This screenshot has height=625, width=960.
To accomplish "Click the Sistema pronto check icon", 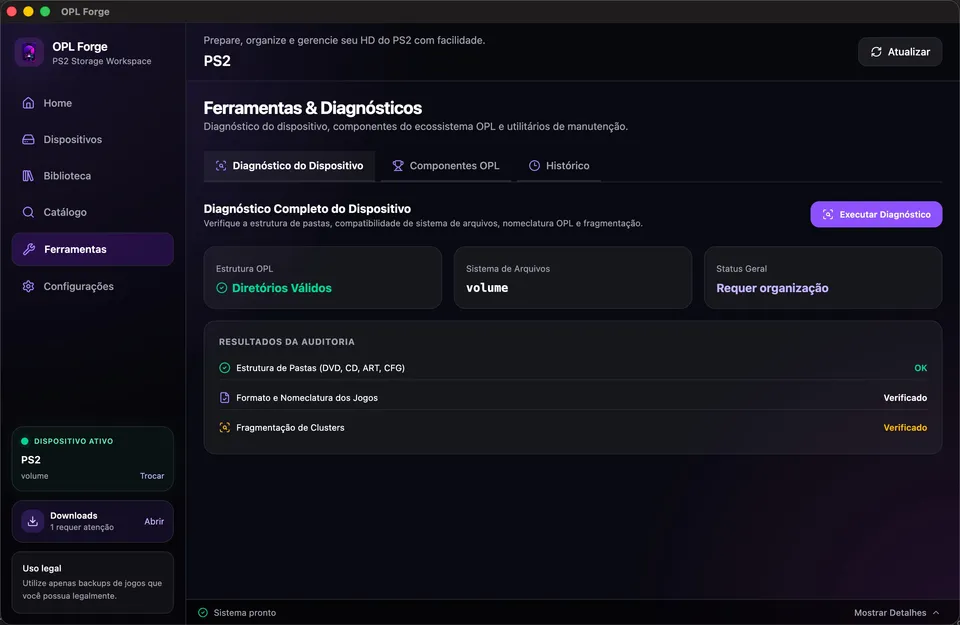I will (x=203, y=613).
